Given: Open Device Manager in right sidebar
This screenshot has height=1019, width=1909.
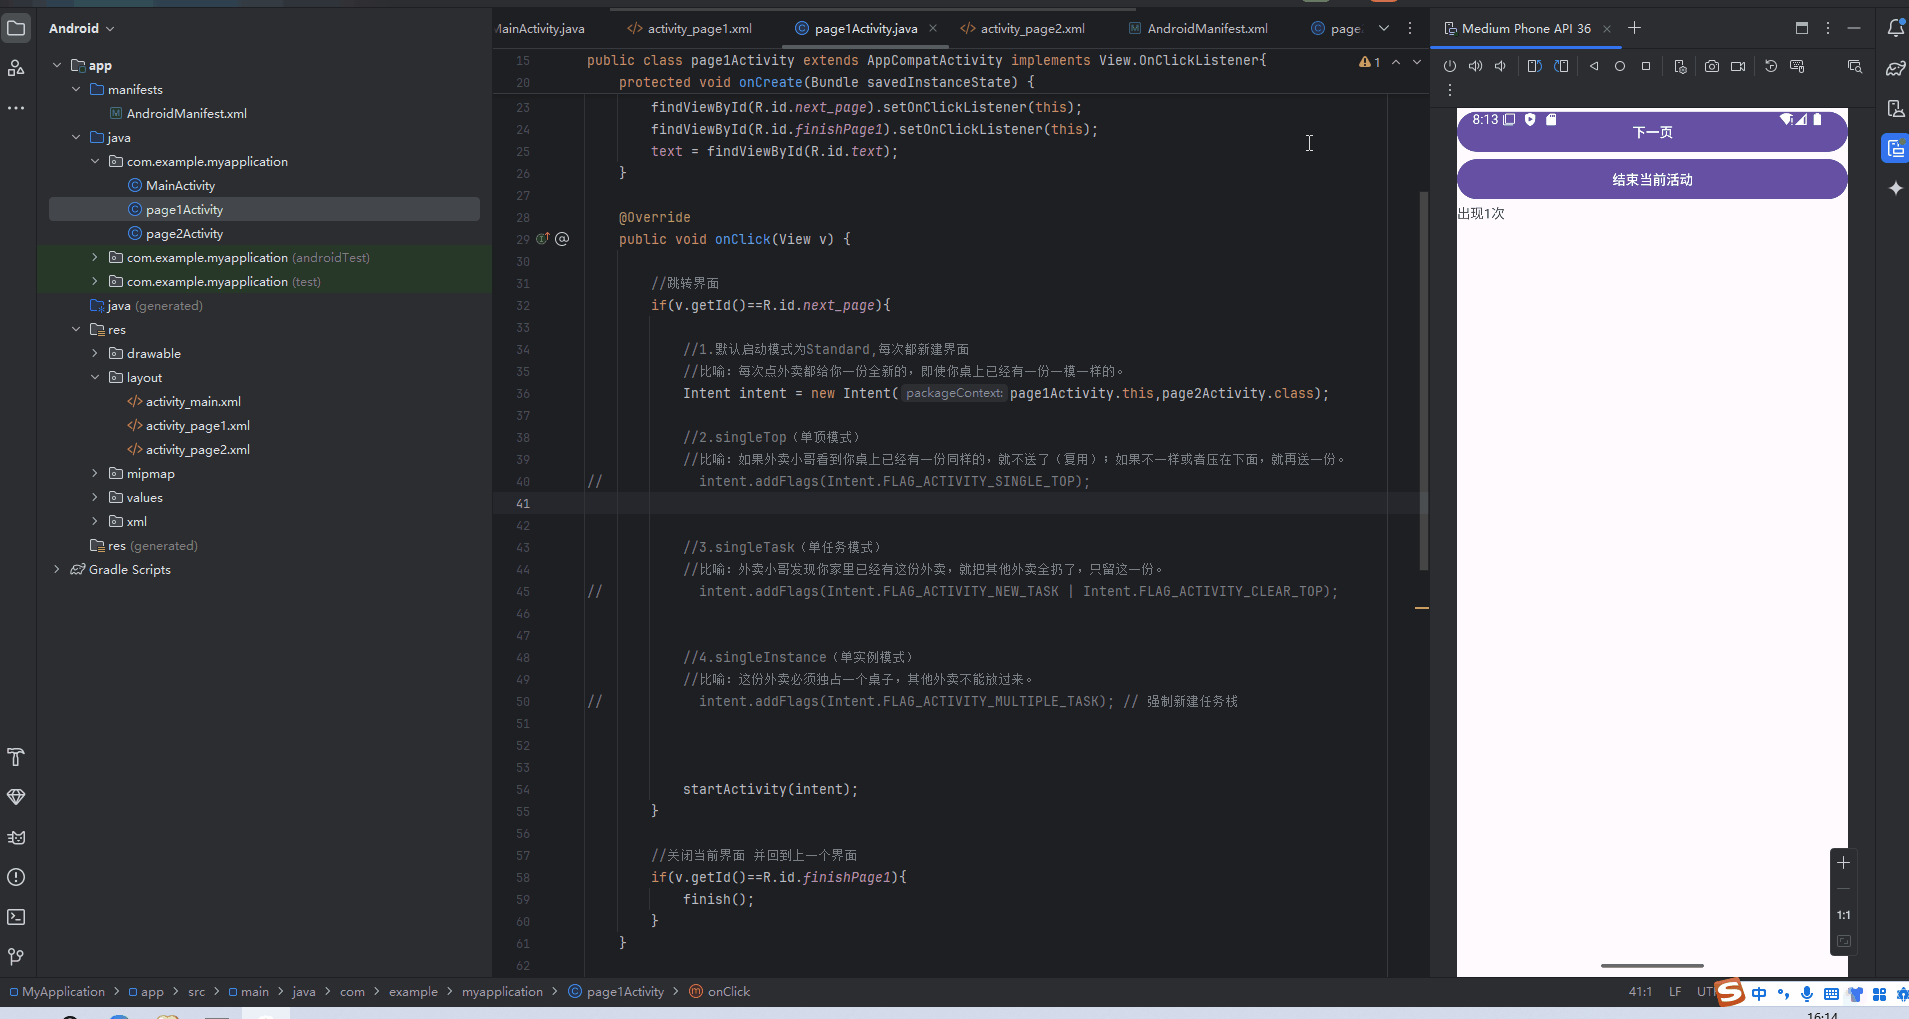Looking at the screenshot, I should [1895, 108].
